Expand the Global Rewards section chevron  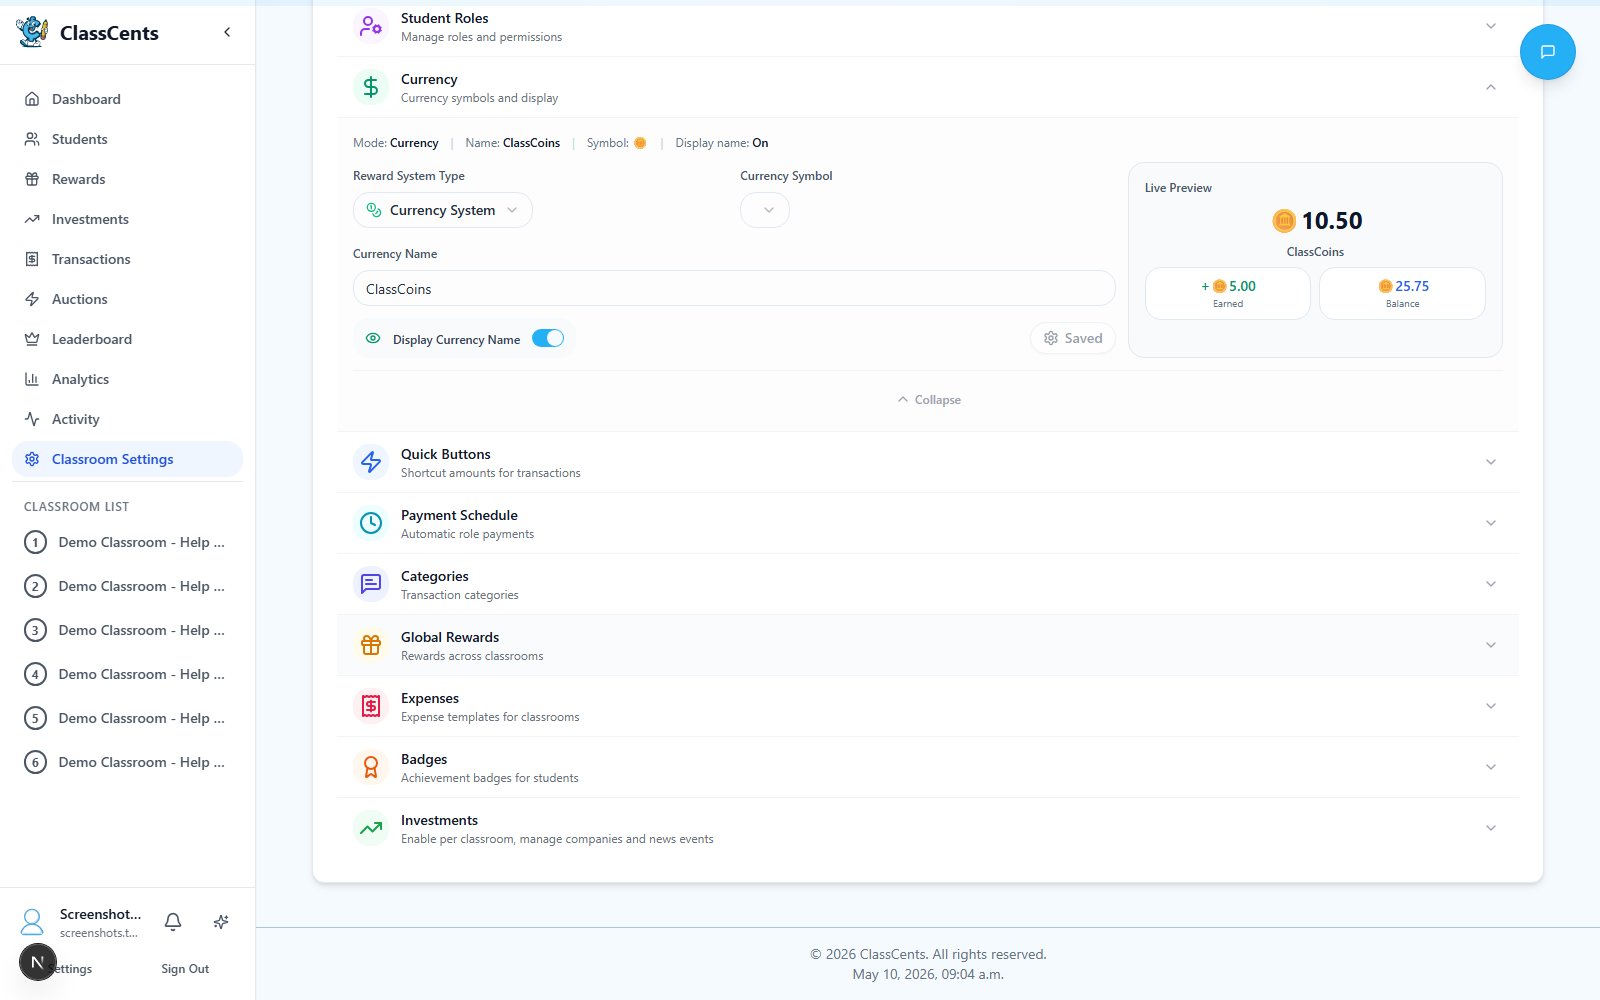[x=1491, y=645]
